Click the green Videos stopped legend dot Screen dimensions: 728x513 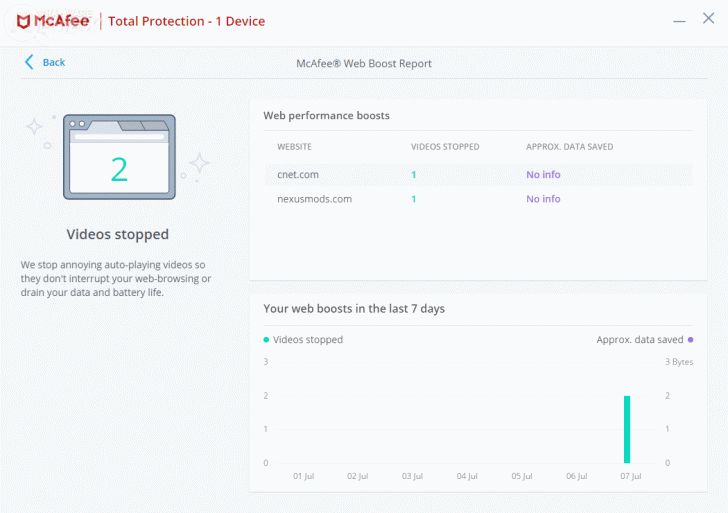[x=266, y=340]
